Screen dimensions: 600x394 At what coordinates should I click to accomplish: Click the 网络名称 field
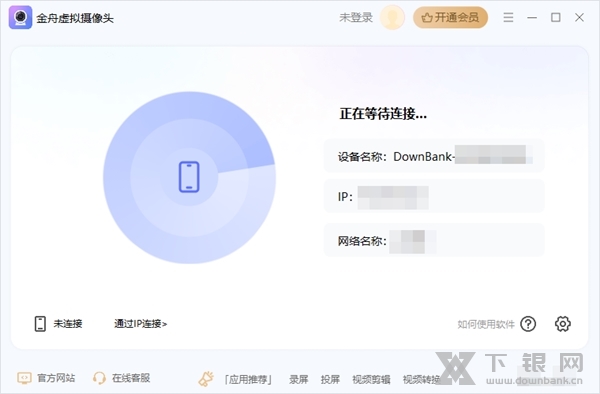[x=434, y=241]
